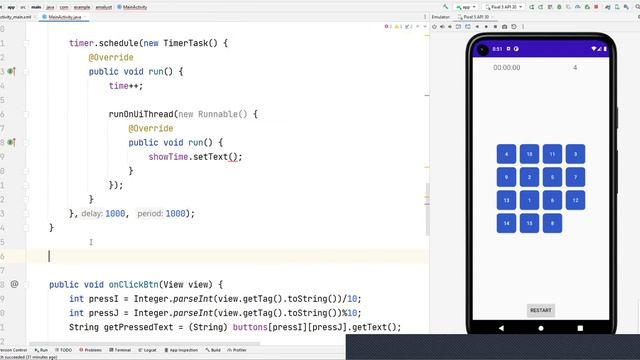This screenshot has height=360, width=640.
Task: Open the Logcat tool window
Action: tap(147, 350)
